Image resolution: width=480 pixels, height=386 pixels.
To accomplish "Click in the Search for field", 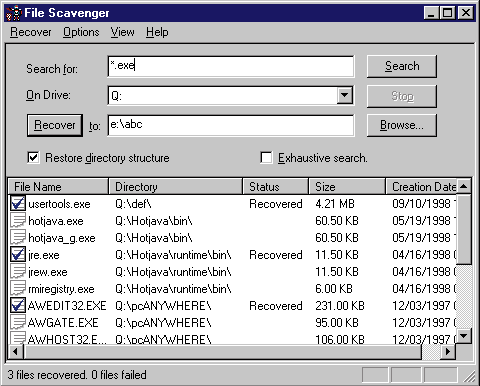I will click(x=231, y=66).
